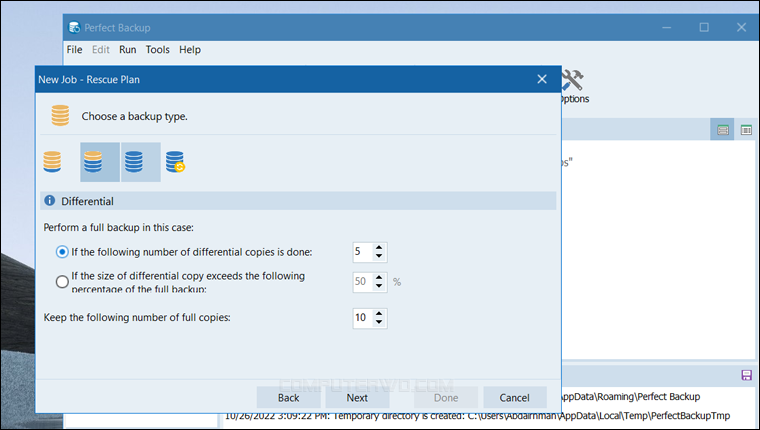Maximize the Perfect Backup window

pyautogui.click(x=704, y=28)
